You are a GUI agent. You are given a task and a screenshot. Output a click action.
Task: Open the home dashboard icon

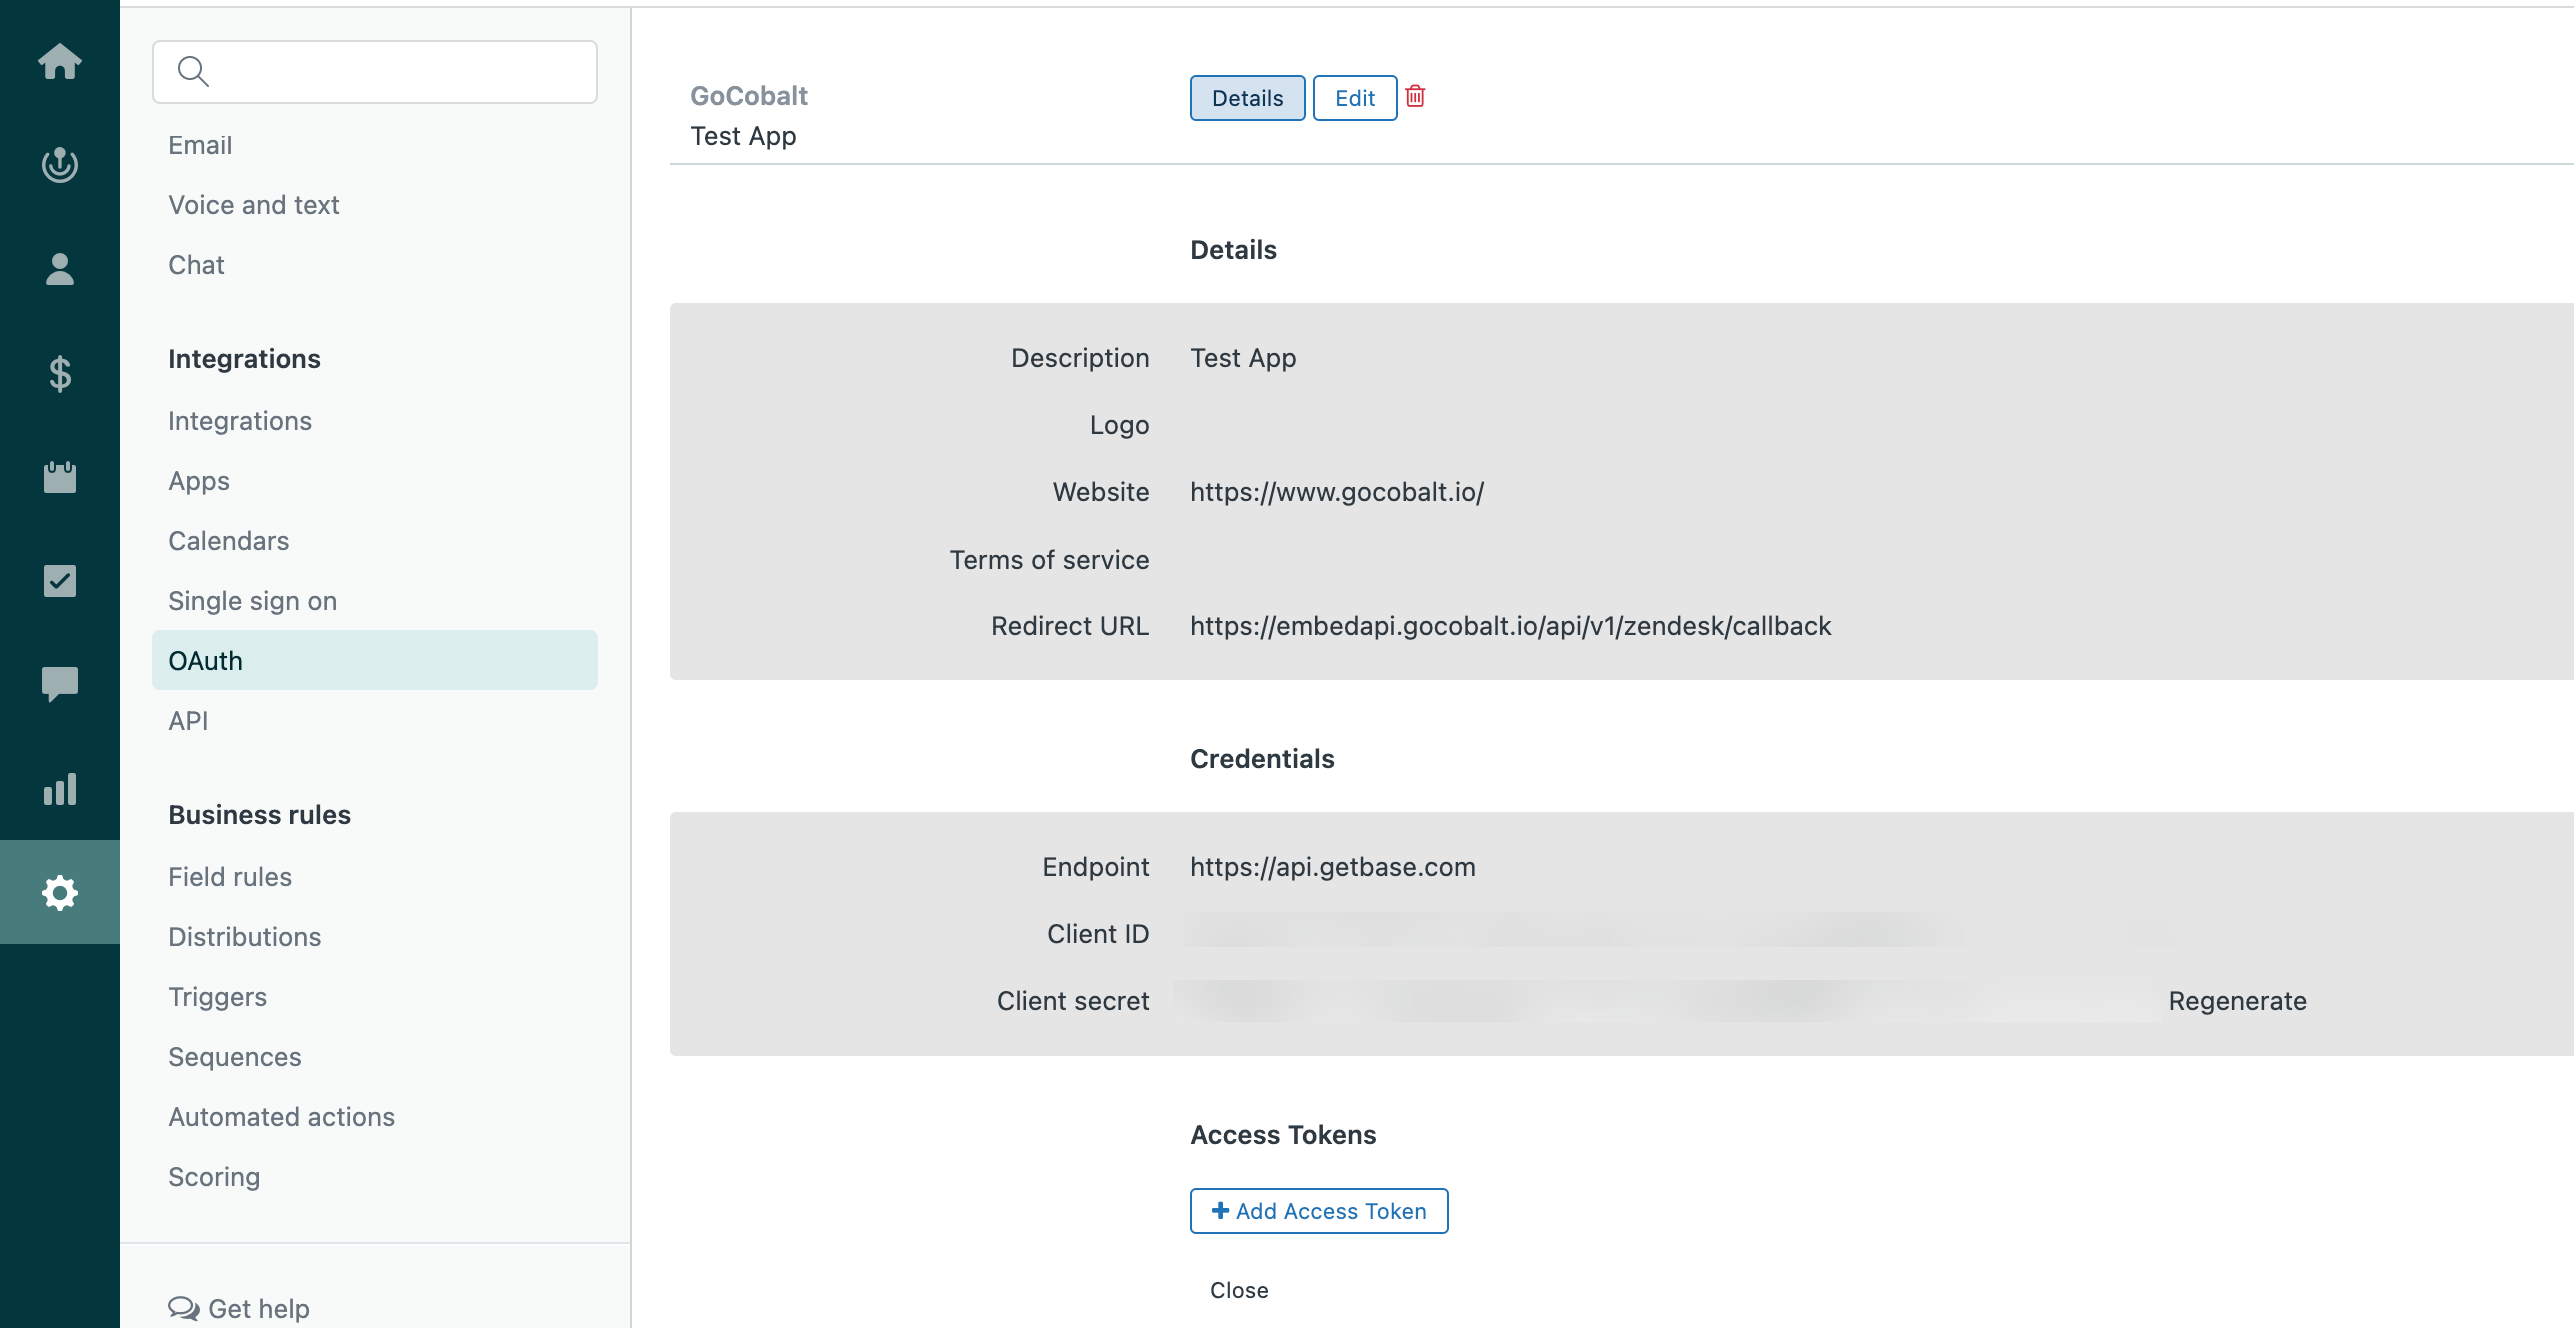(60, 62)
